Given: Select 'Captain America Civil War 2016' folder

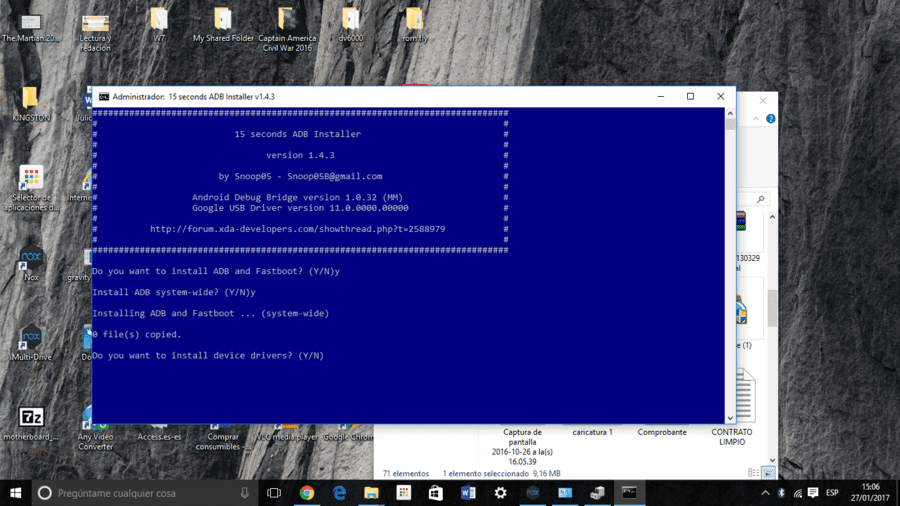Looking at the screenshot, I should pyautogui.click(x=287, y=30).
